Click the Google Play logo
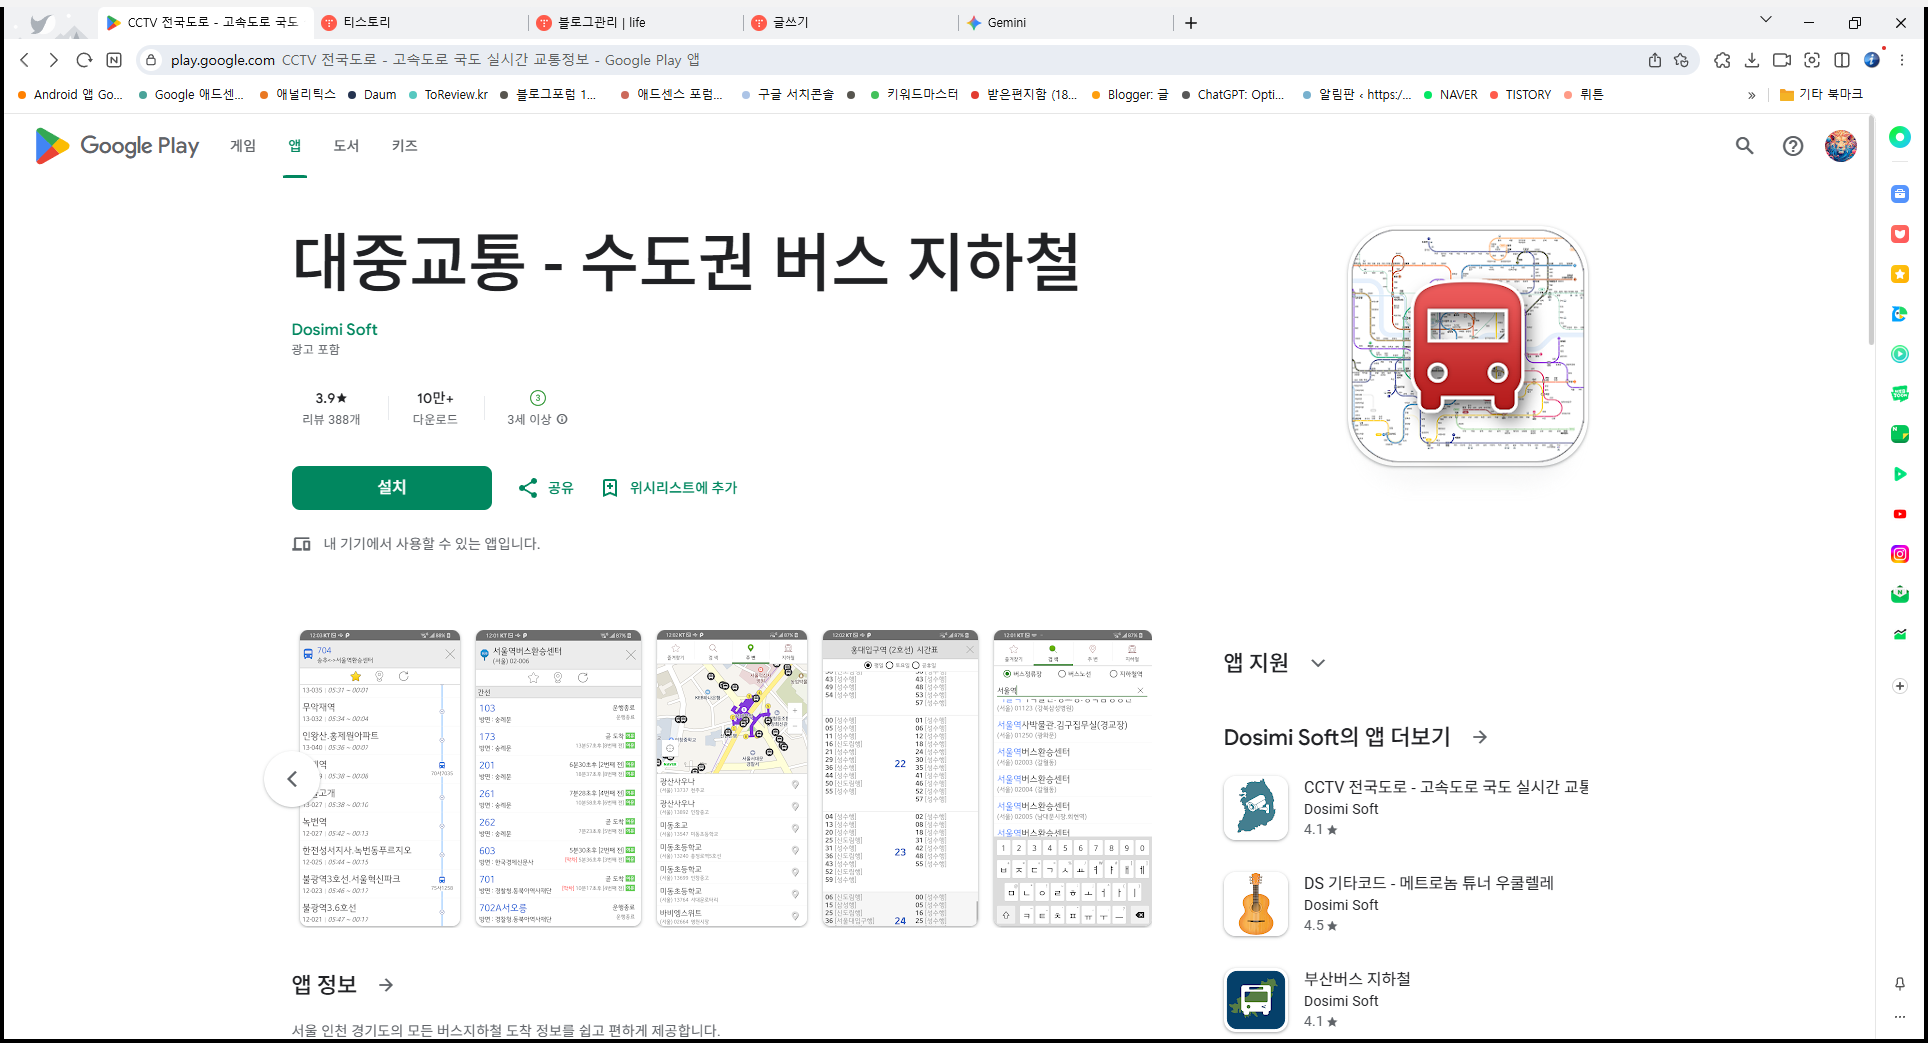The image size is (1928, 1043). (117, 146)
